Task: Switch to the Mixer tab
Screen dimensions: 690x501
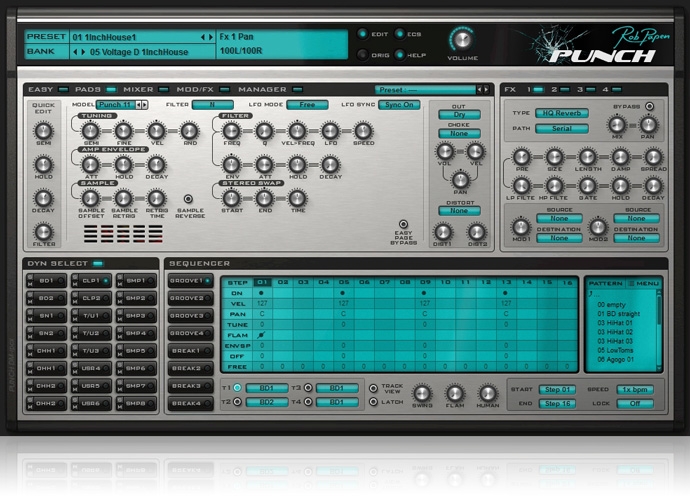Action: pyautogui.click(x=138, y=89)
